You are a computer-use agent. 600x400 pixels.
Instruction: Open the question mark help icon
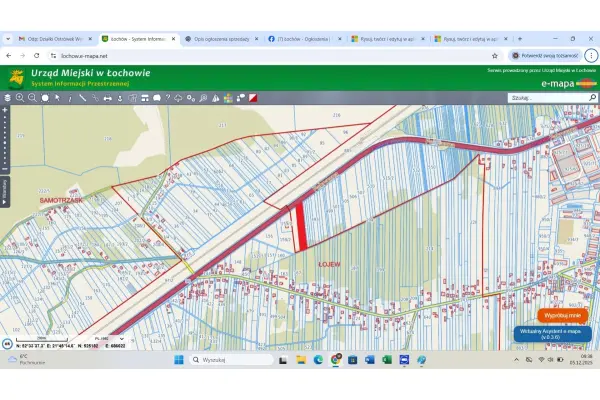(168, 98)
